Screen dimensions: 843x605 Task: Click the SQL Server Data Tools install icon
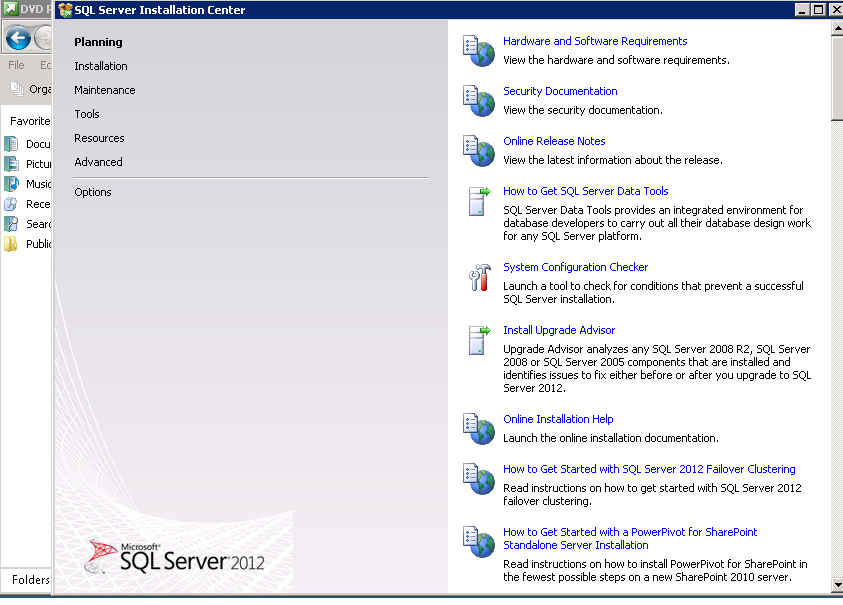coord(480,201)
